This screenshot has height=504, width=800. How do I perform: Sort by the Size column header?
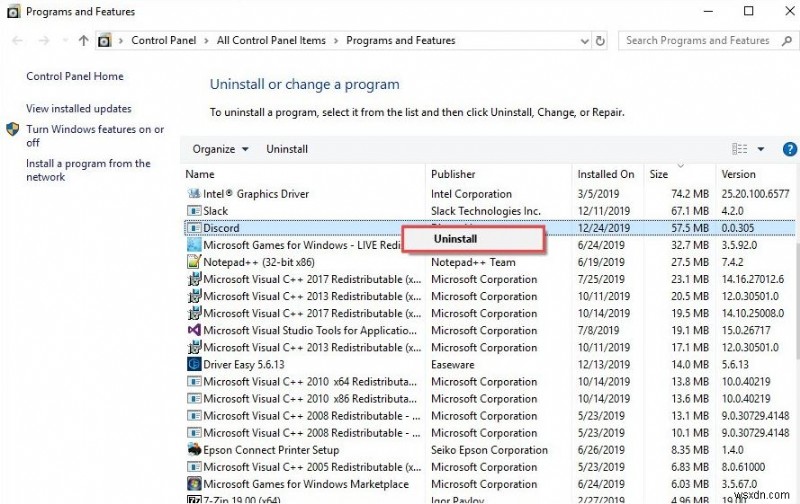(x=680, y=174)
